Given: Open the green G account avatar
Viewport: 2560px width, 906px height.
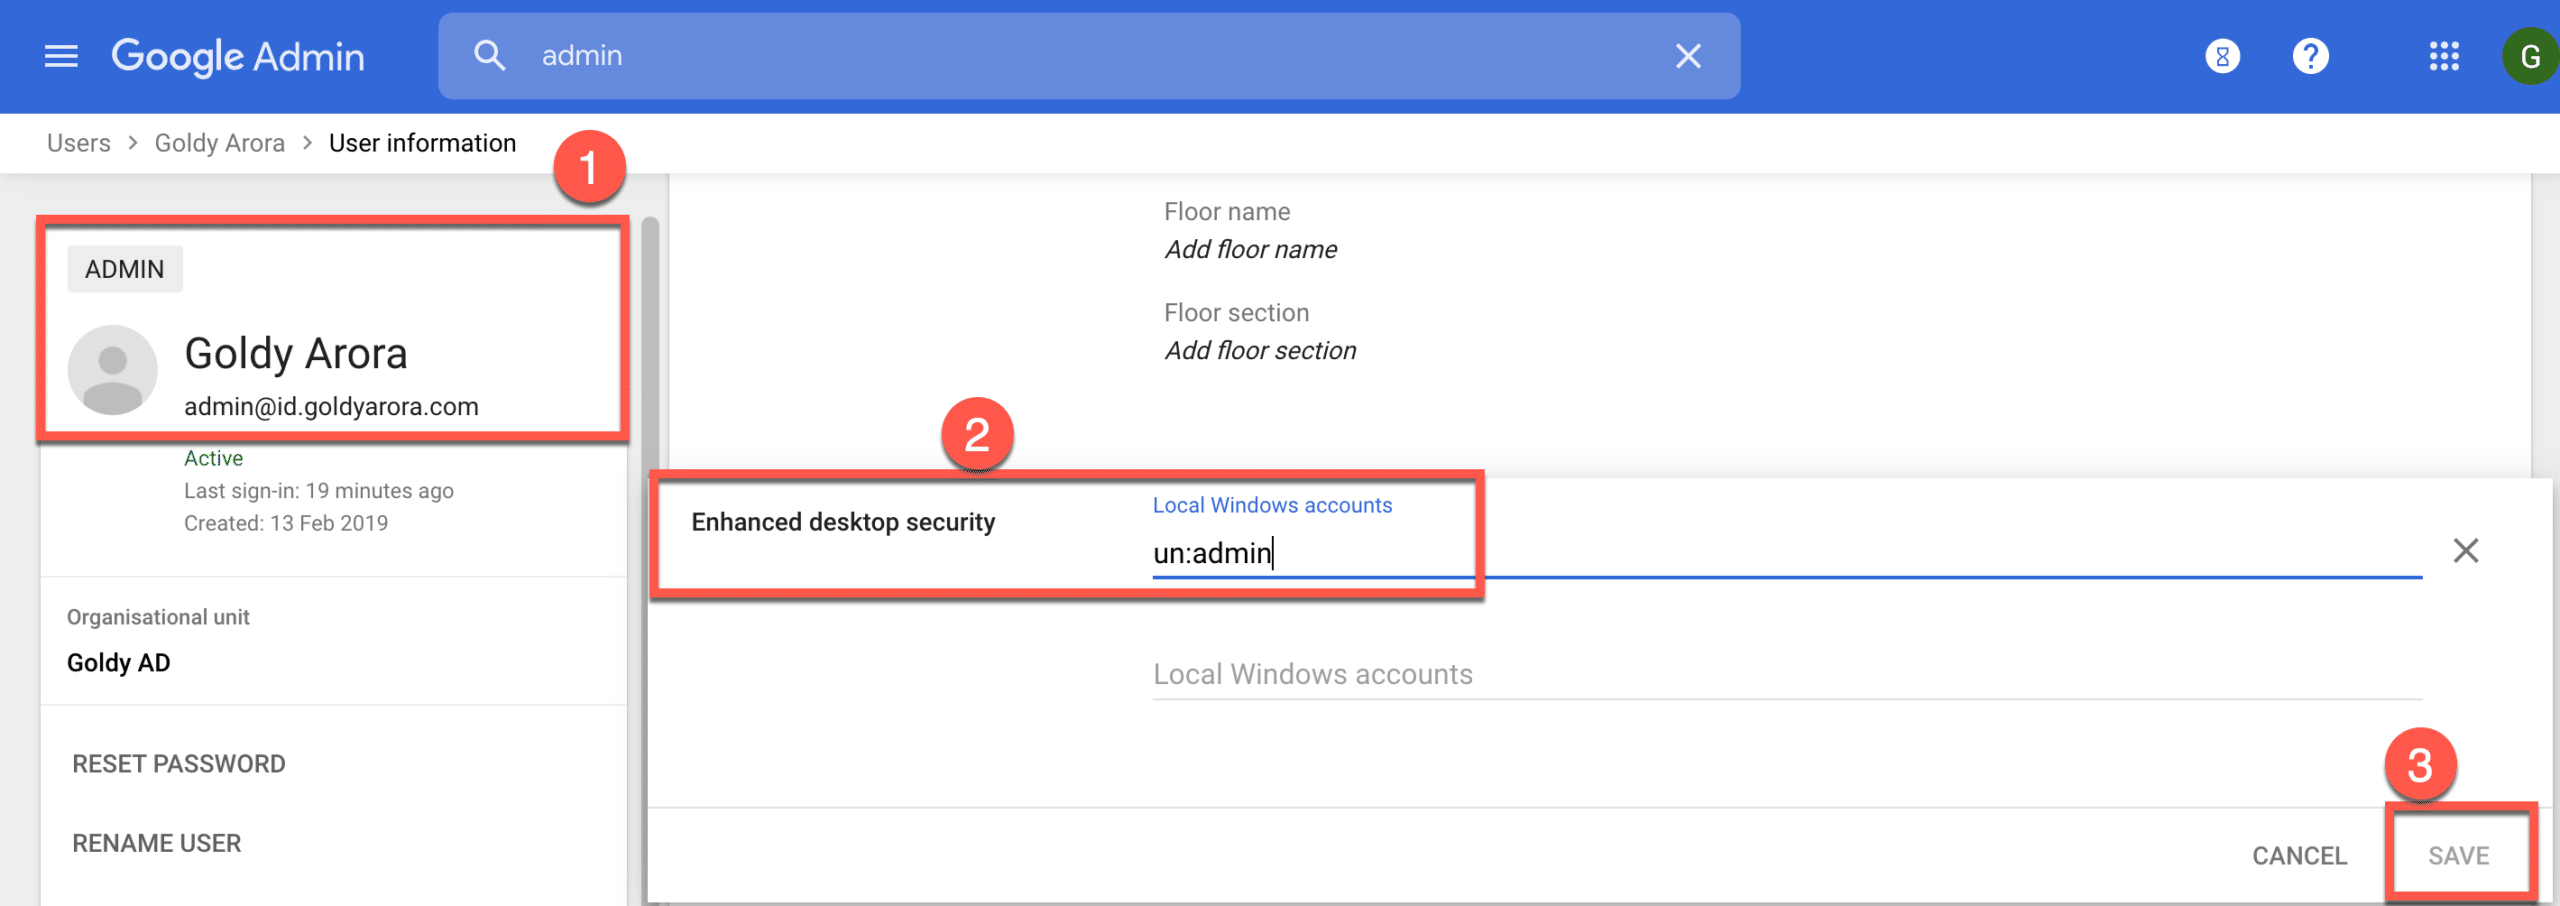Looking at the screenshot, I should [x=2530, y=56].
